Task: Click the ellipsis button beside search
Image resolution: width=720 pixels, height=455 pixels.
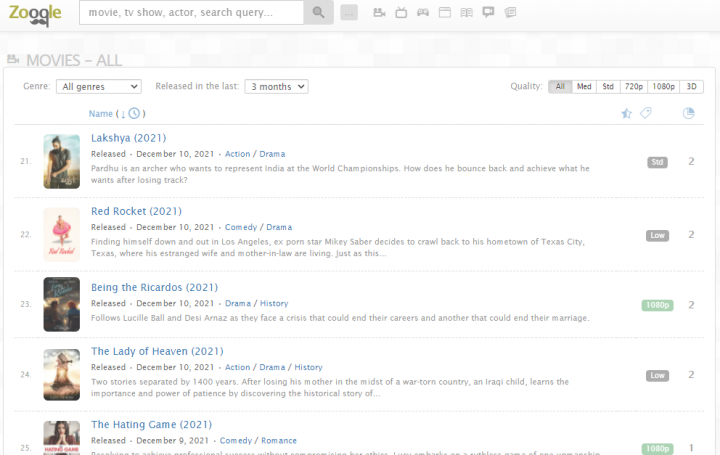Action: pos(349,13)
